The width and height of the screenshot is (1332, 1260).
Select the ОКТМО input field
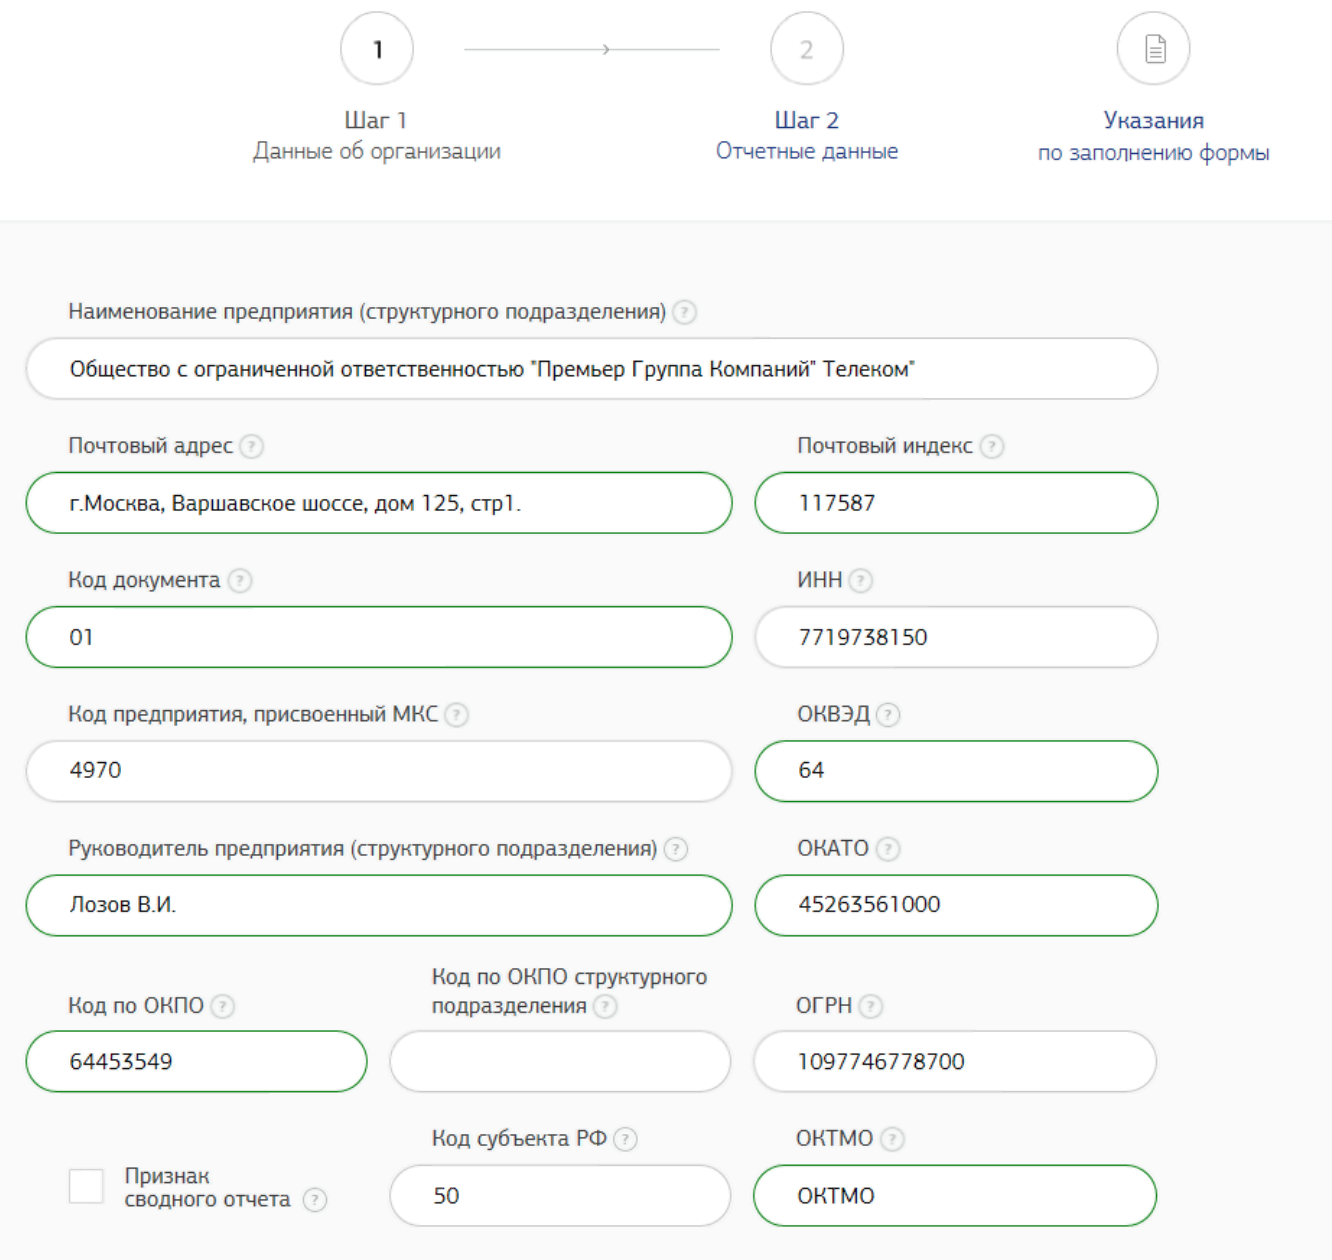[955, 1196]
